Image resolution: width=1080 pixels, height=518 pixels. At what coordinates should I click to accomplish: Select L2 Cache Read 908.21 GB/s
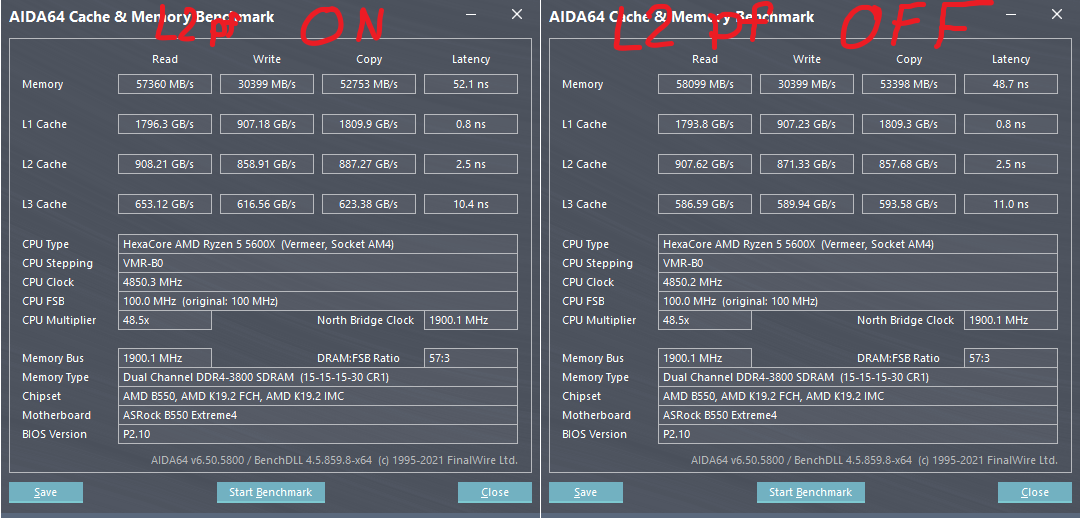tap(165, 164)
